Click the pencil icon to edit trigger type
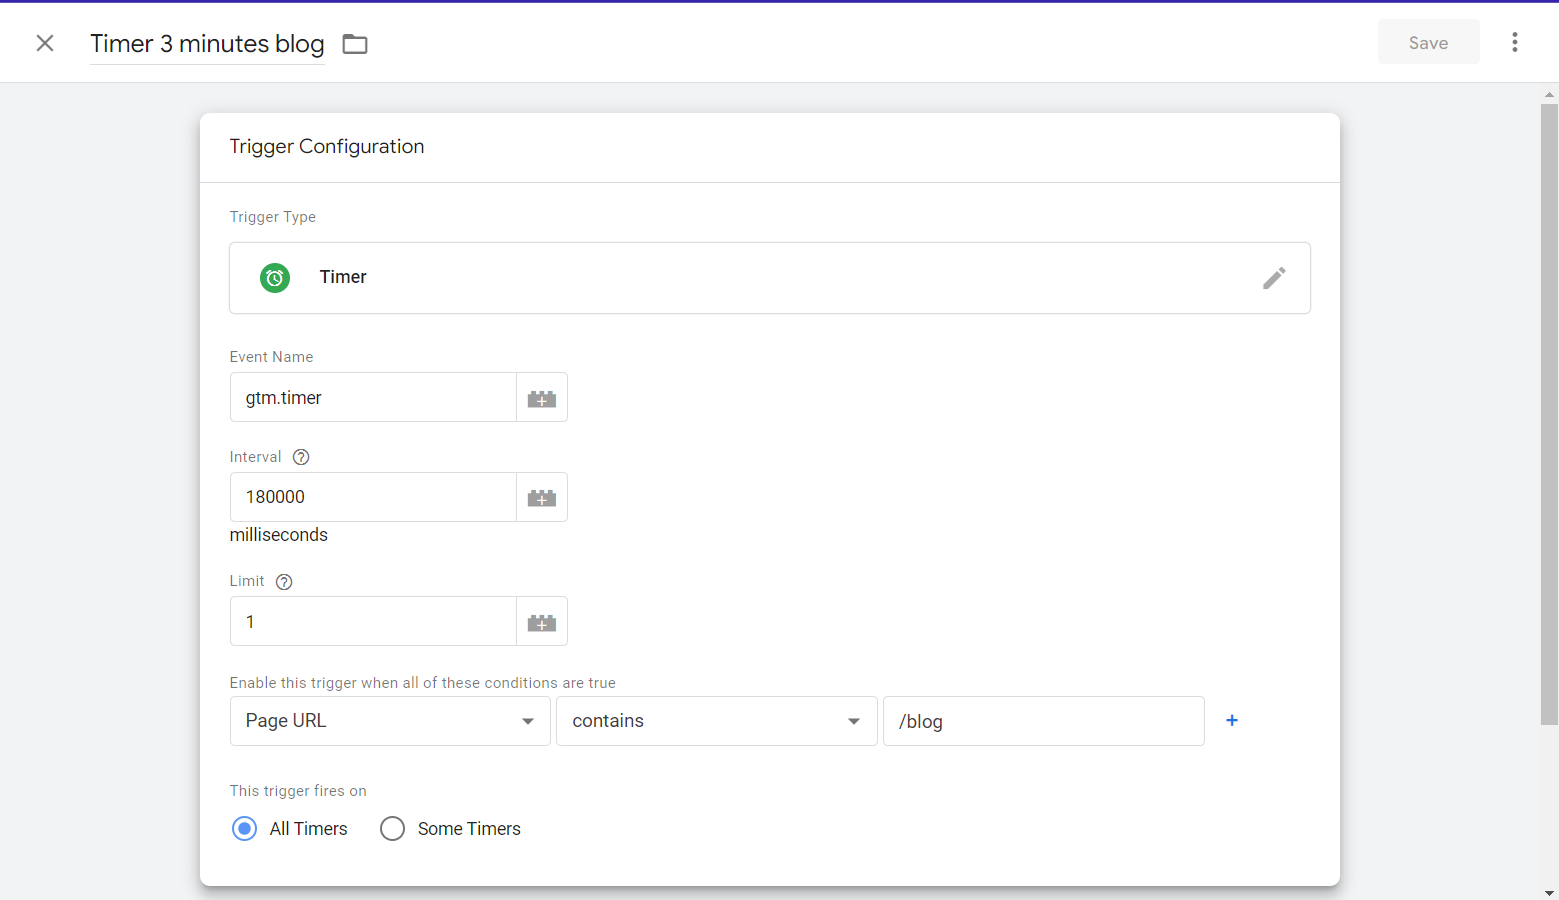1559x900 pixels. [x=1273, y=278]
